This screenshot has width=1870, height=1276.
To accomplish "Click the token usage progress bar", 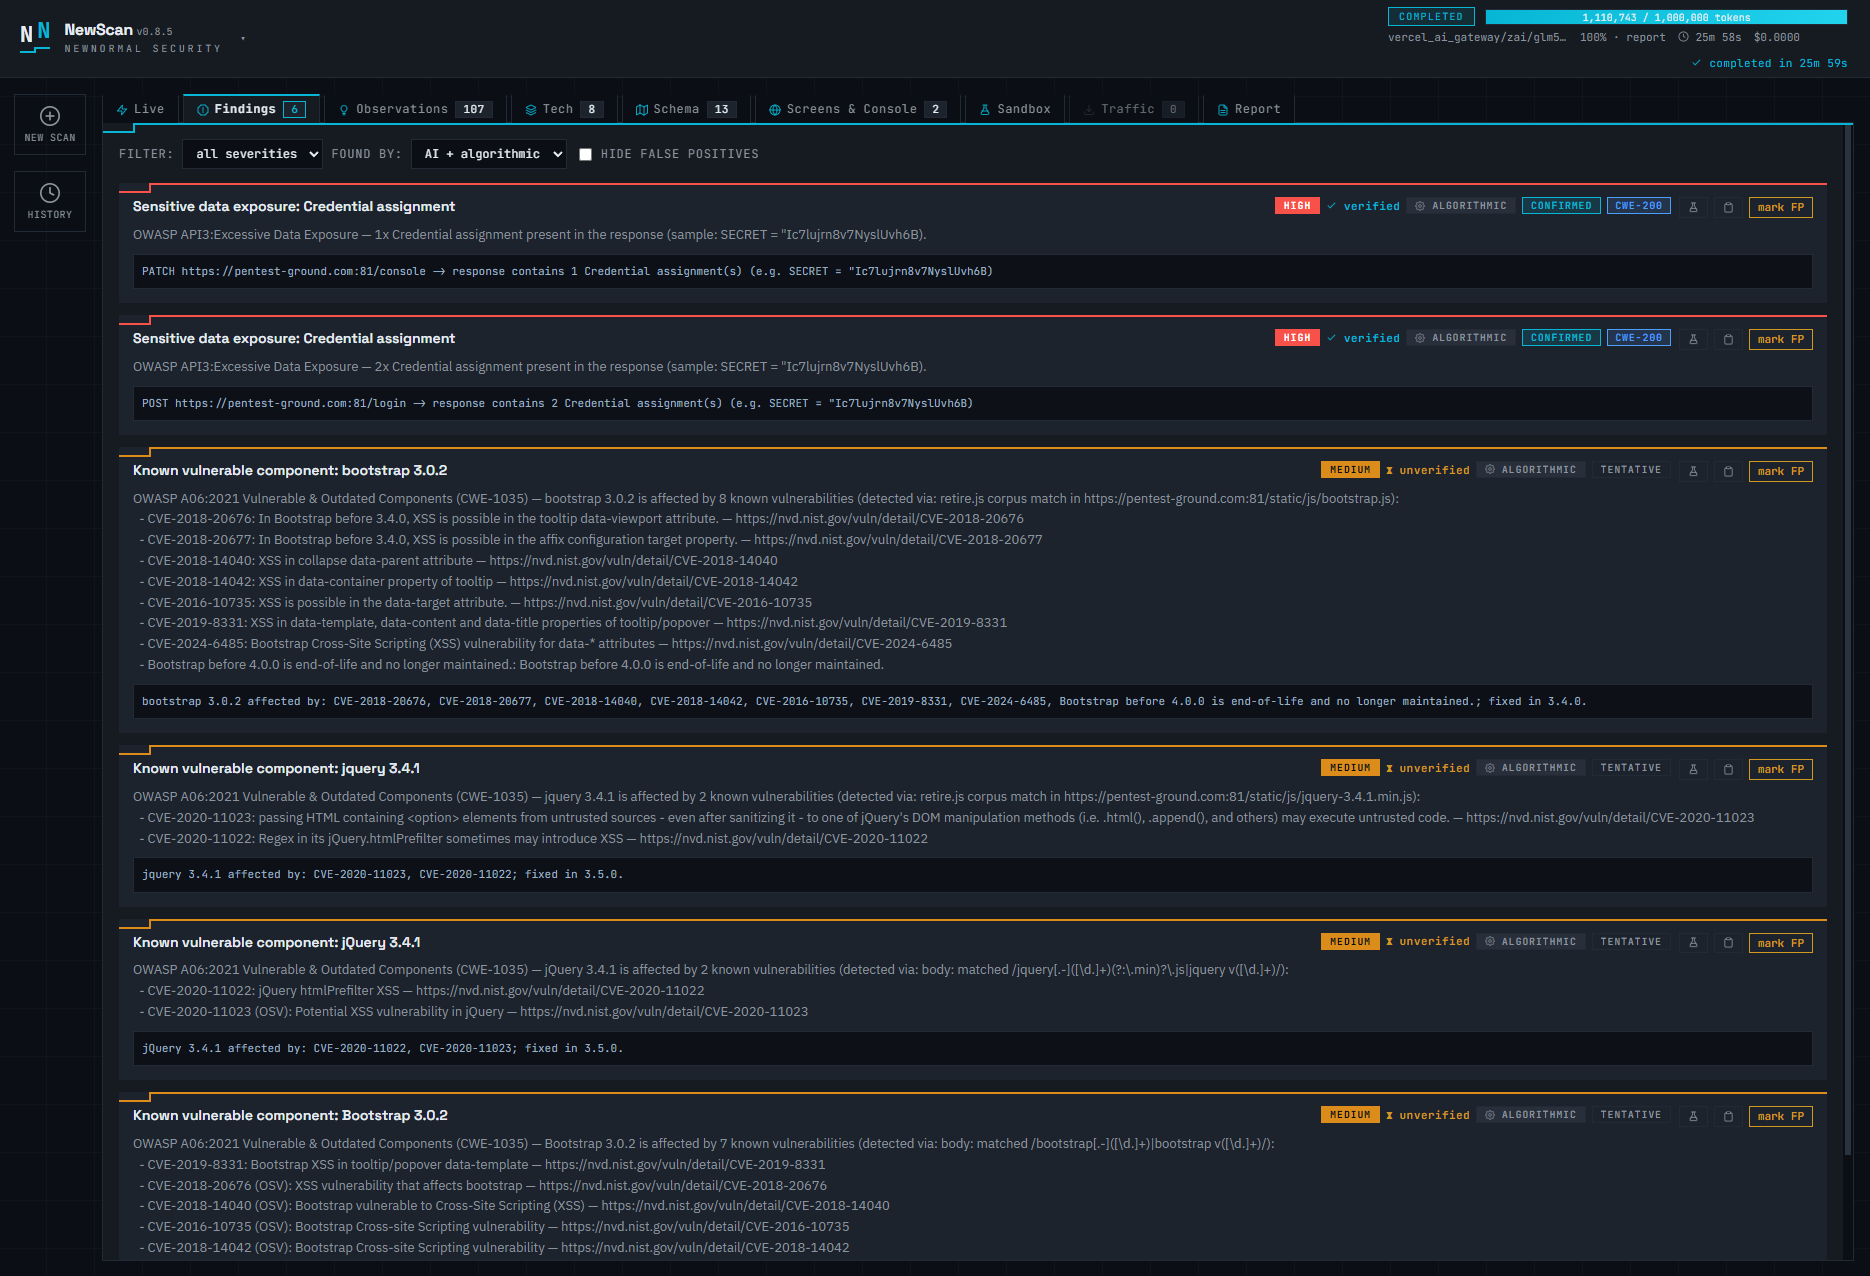I will pos(1666,17).
